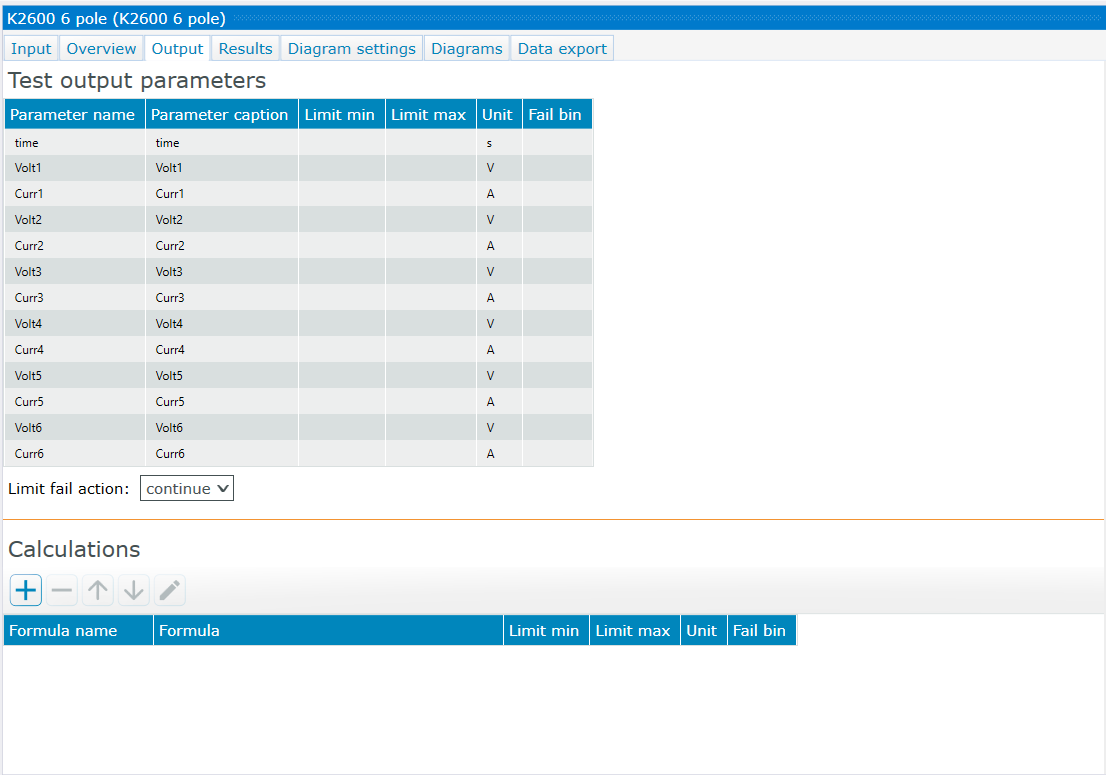Click the unit s cell for time
The image size is (1106, 775).
499,142
